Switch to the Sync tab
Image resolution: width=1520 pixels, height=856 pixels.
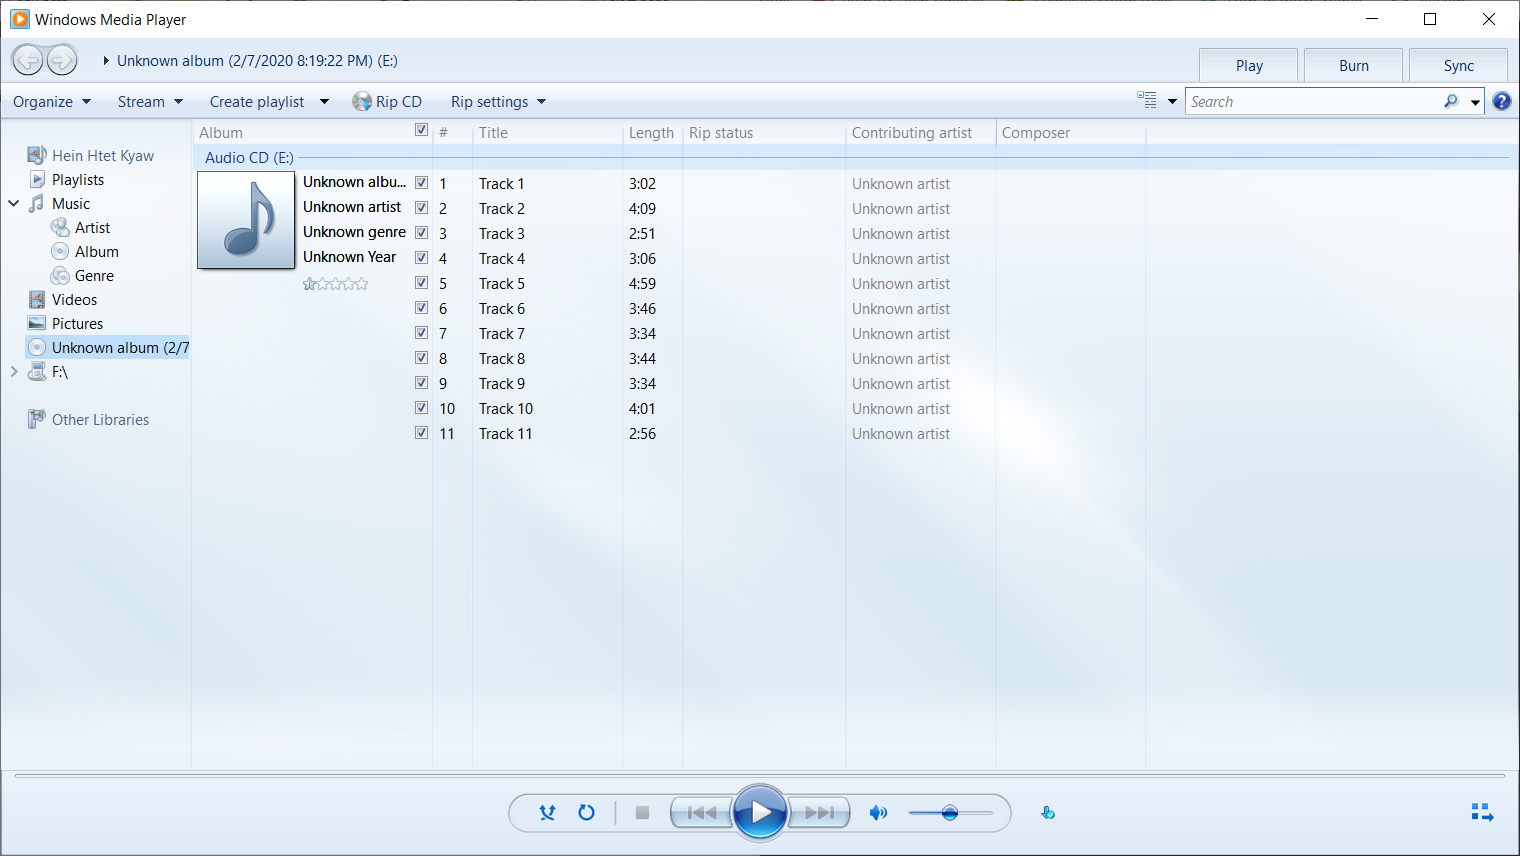tap(1458, 65)
